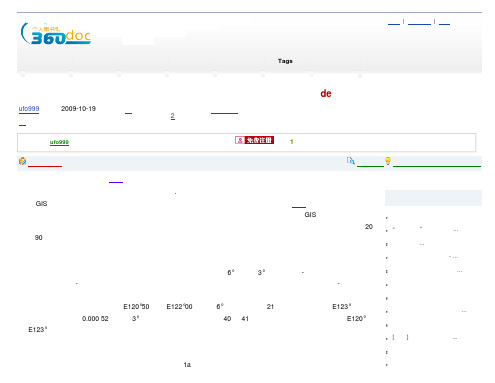Follow the red underlined link beside the notebook icon

pos(45,165)
